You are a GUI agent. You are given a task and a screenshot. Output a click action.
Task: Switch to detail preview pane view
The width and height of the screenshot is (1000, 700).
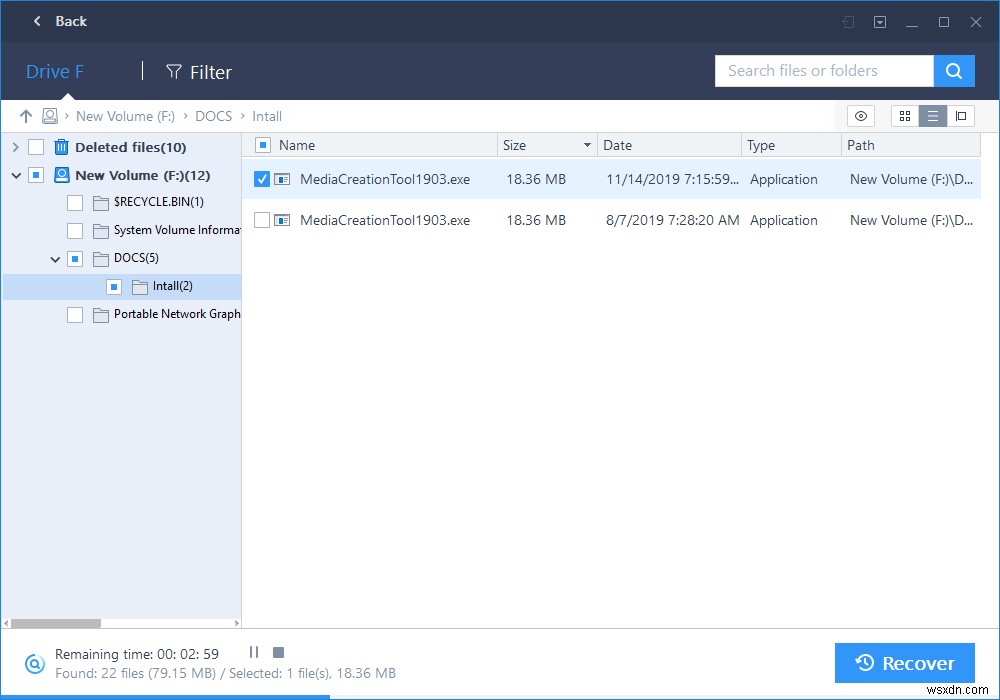(x=961, y=116)
